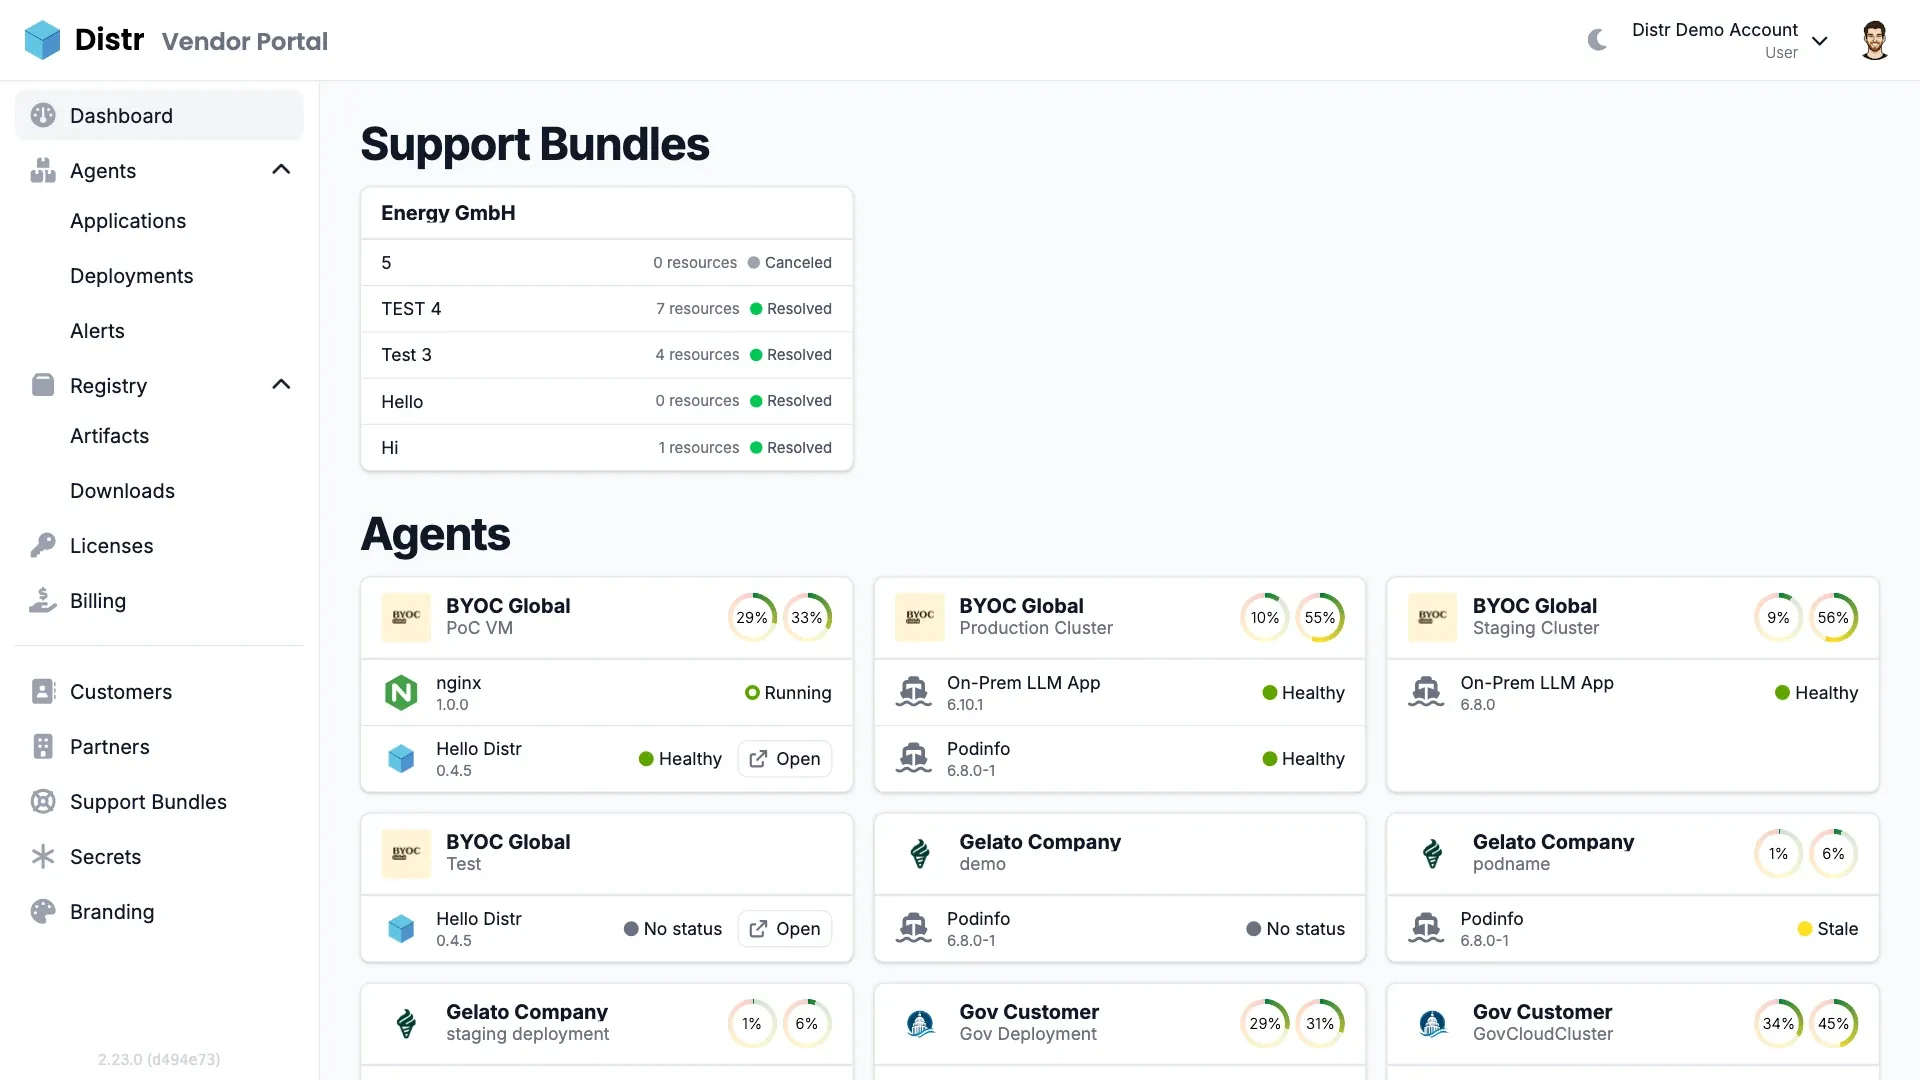Click the 55% gauge on Production Cluster
Viewport: 1920px width, 1080px height.
(1320, 617)
